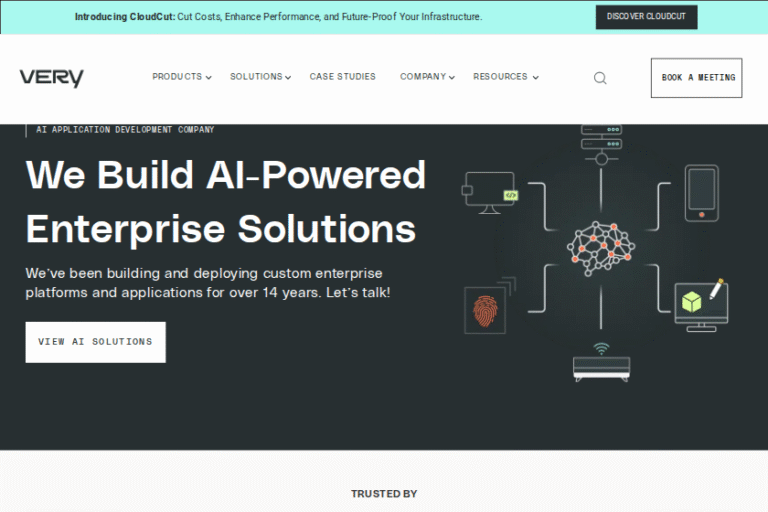Click the search magnifier icon
This screenshot has width=768, height=512.
click(600, 78)
